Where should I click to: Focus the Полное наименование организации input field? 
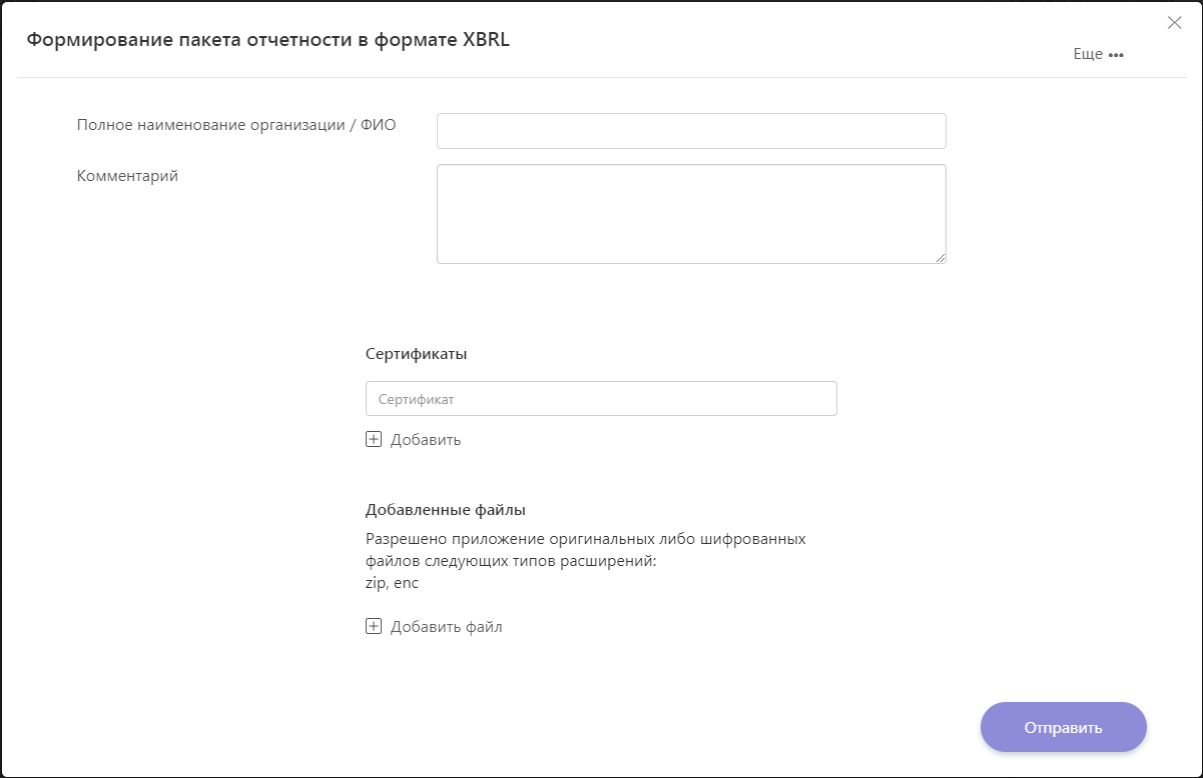pos(691,131)
